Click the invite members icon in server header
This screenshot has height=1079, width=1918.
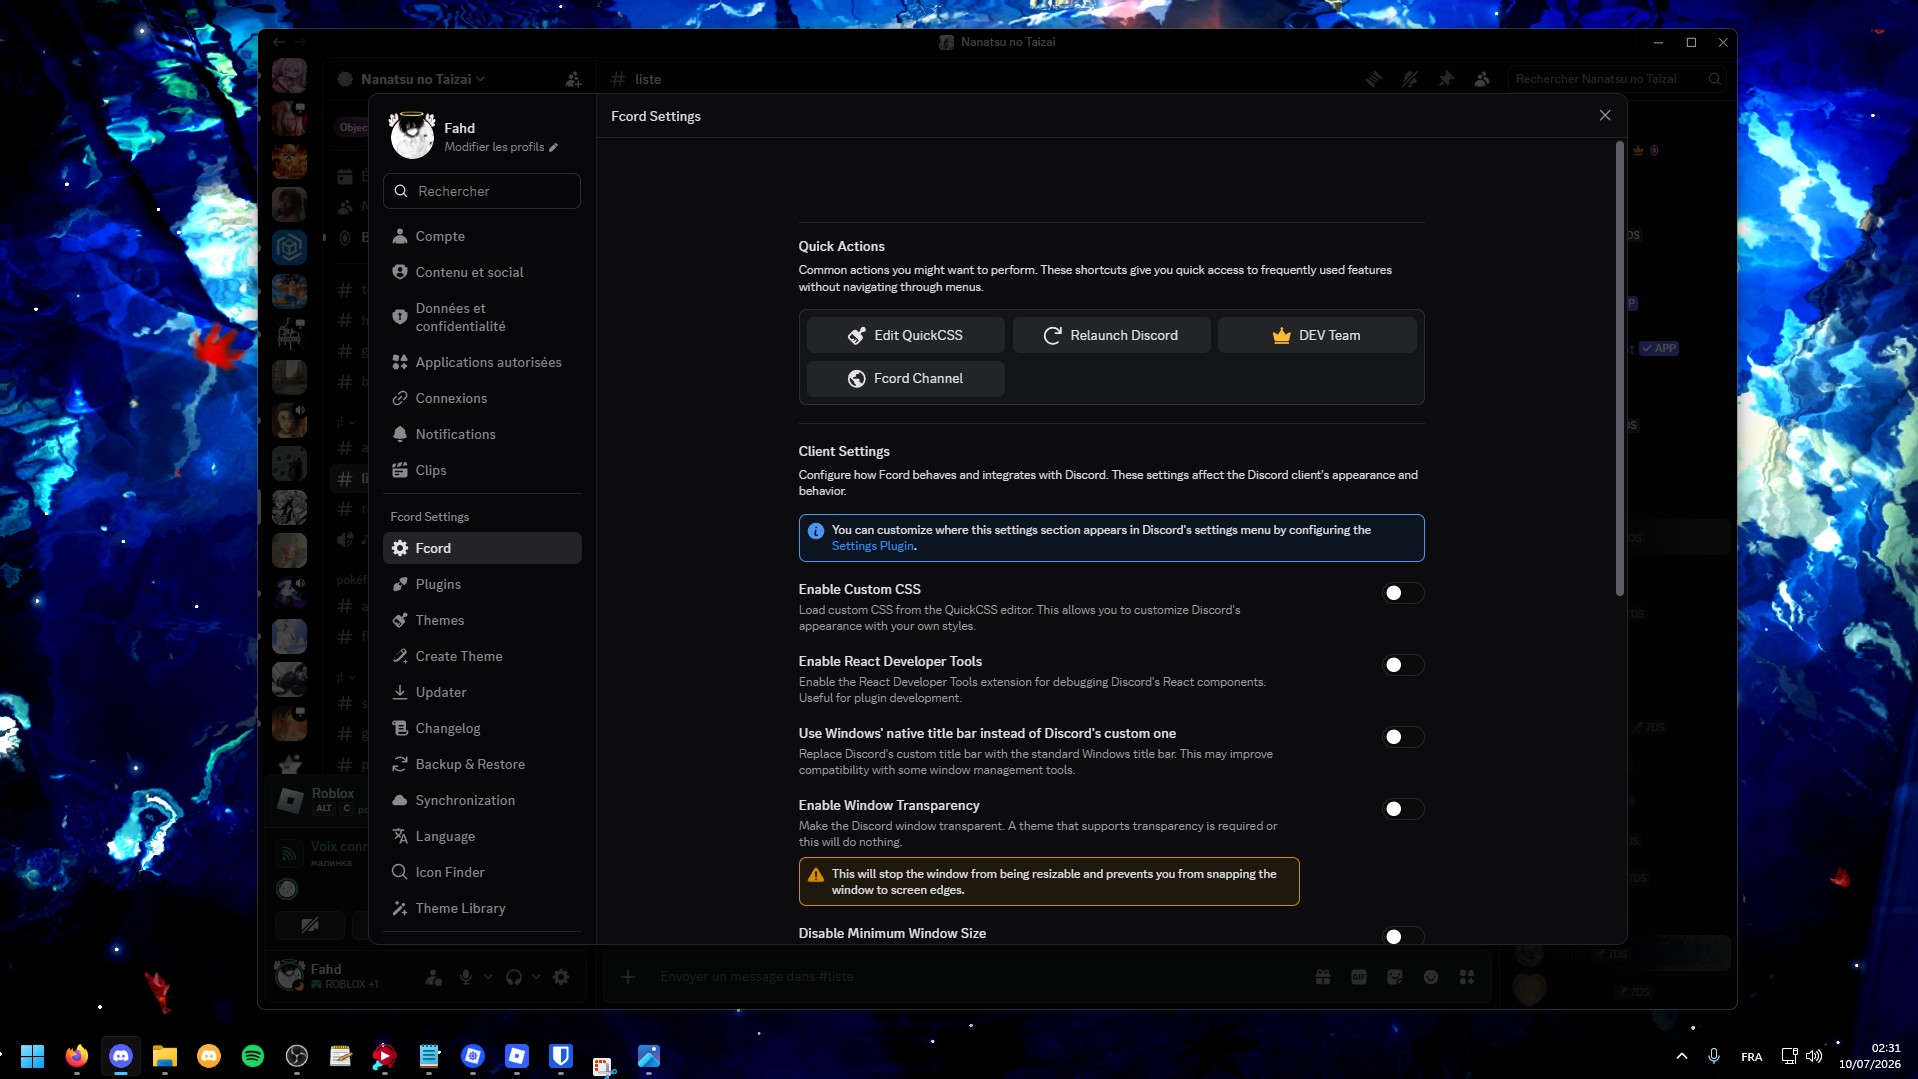point(573,79)
